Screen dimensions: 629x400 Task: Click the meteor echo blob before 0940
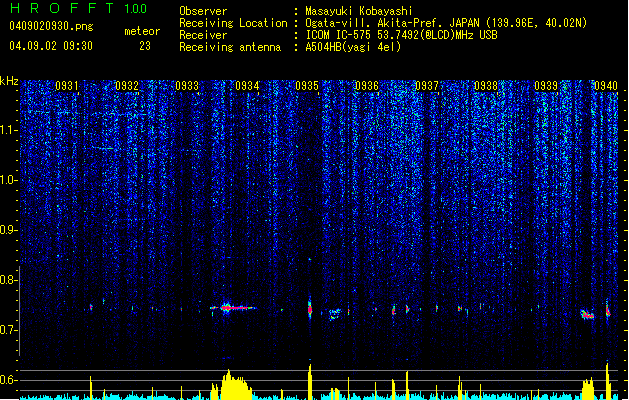tap(587, 315)
